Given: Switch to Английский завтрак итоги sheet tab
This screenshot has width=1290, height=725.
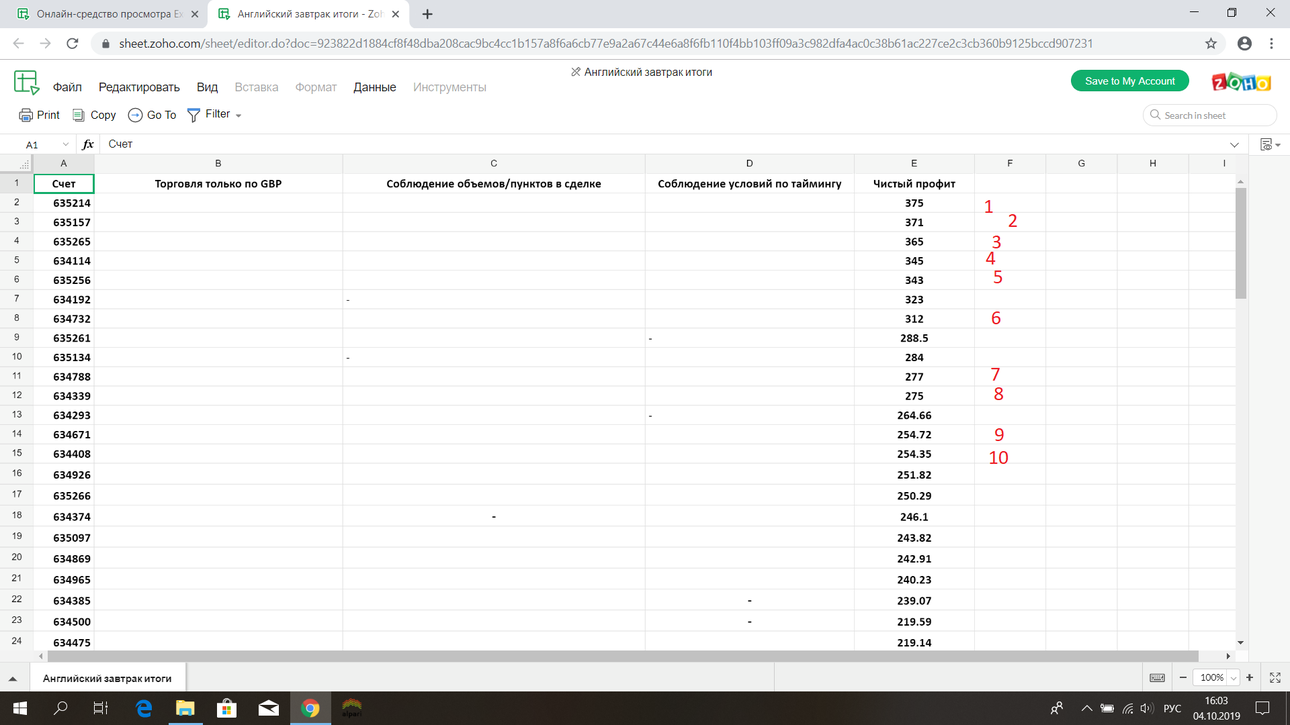Looking at the screenshot, I should point(107,678).
